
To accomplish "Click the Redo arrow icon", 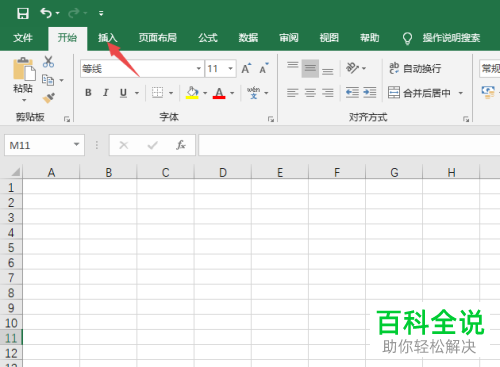I will click(x=73, y=13).
